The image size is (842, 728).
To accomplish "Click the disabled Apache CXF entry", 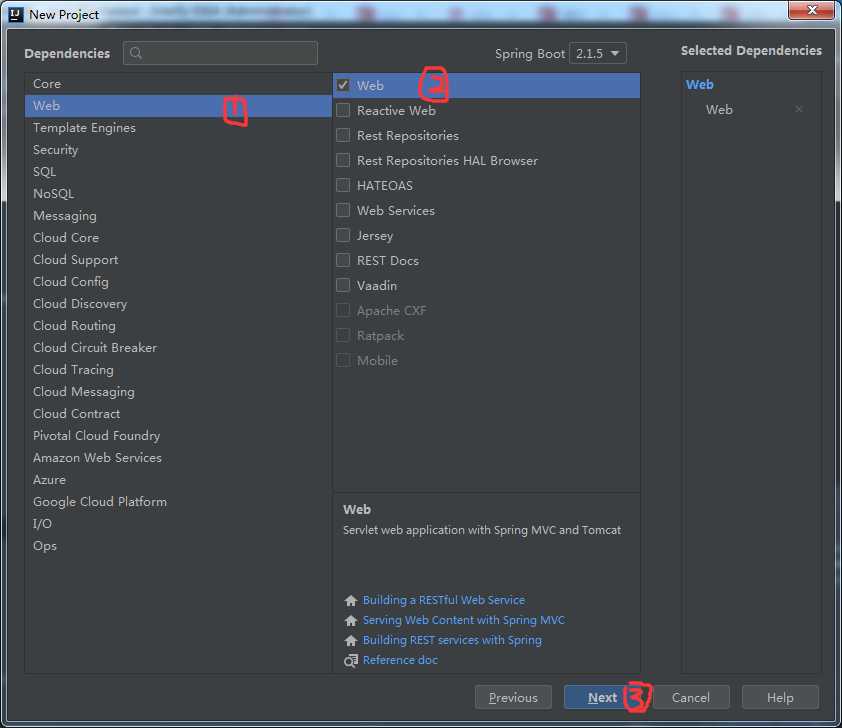I will pyautogui.click(x=487, y=310).
